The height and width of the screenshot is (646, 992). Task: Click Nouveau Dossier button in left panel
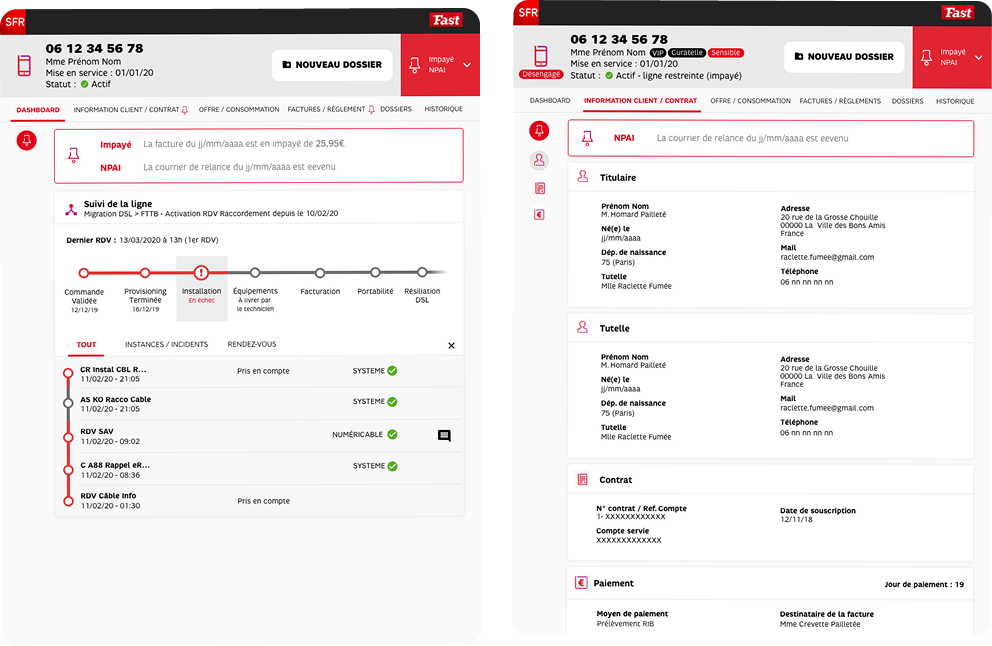point(332,65)
